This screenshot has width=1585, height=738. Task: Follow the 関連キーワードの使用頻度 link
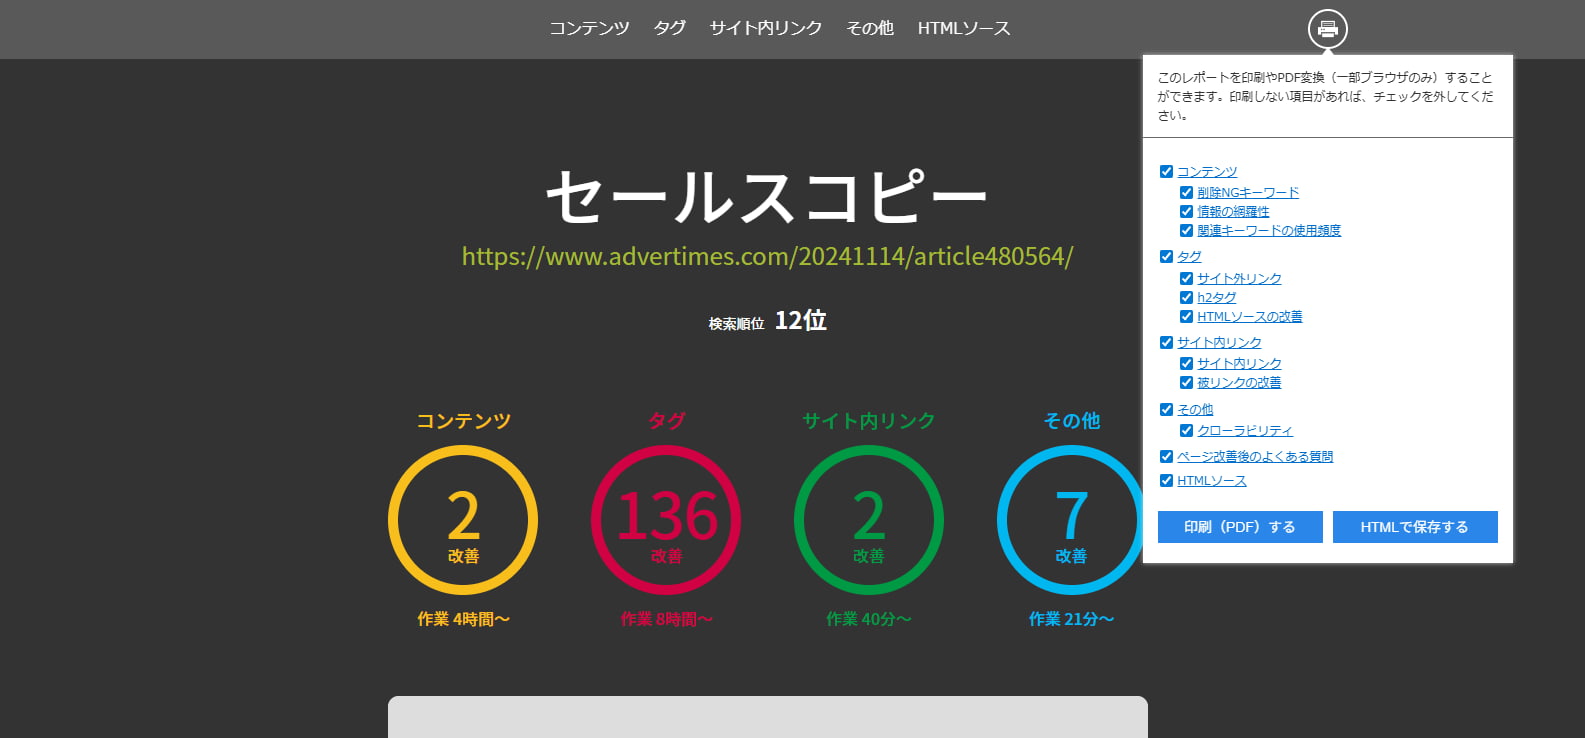(1268, 231)
